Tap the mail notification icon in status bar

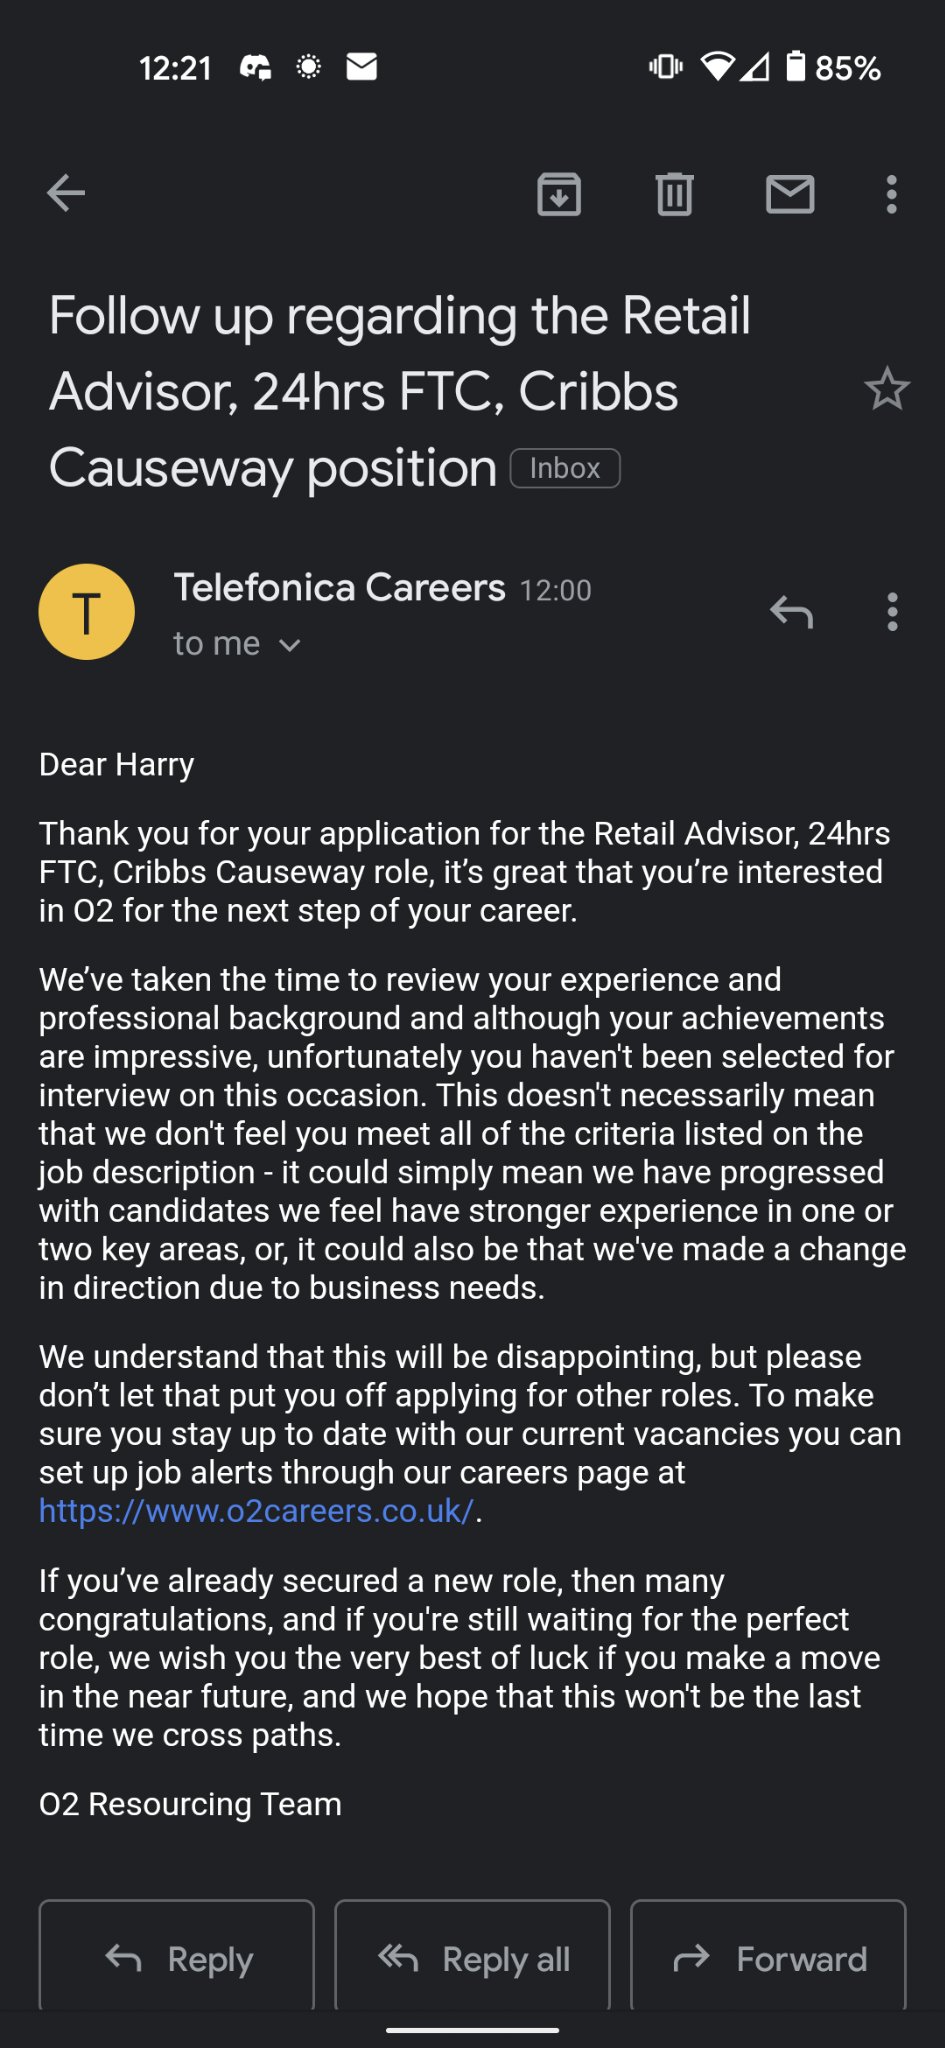pos(361,67)
